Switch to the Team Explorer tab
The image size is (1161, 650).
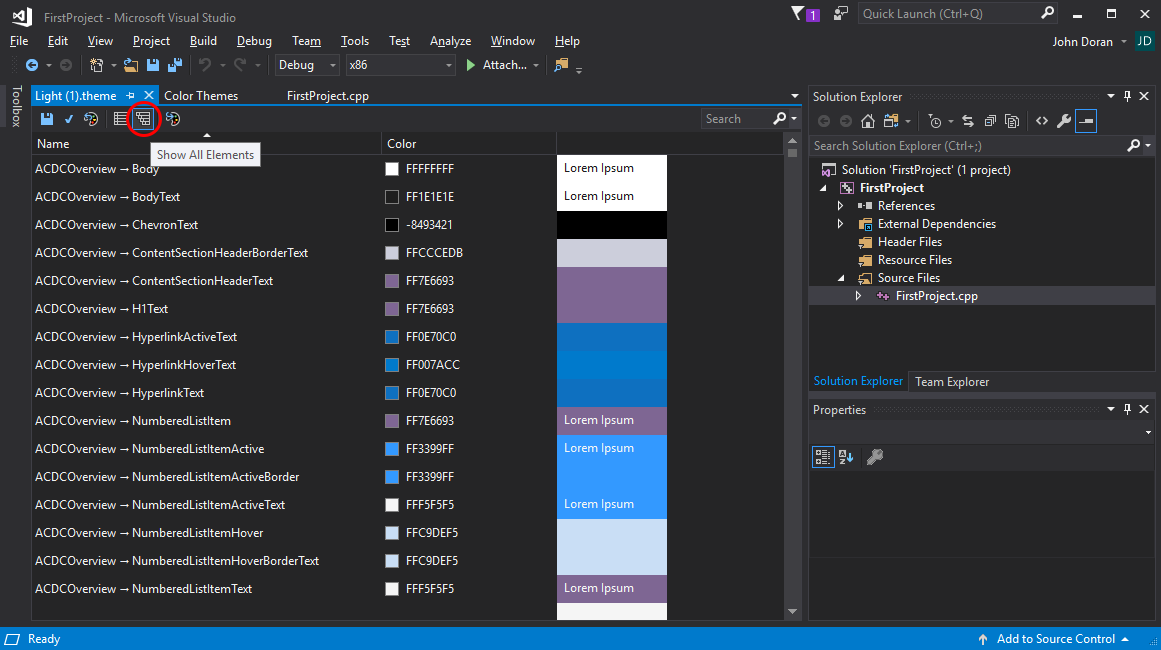(951, 382)
